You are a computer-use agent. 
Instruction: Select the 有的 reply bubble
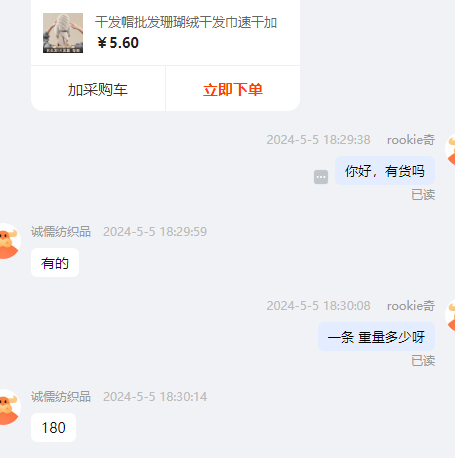[x=55, y=263]
